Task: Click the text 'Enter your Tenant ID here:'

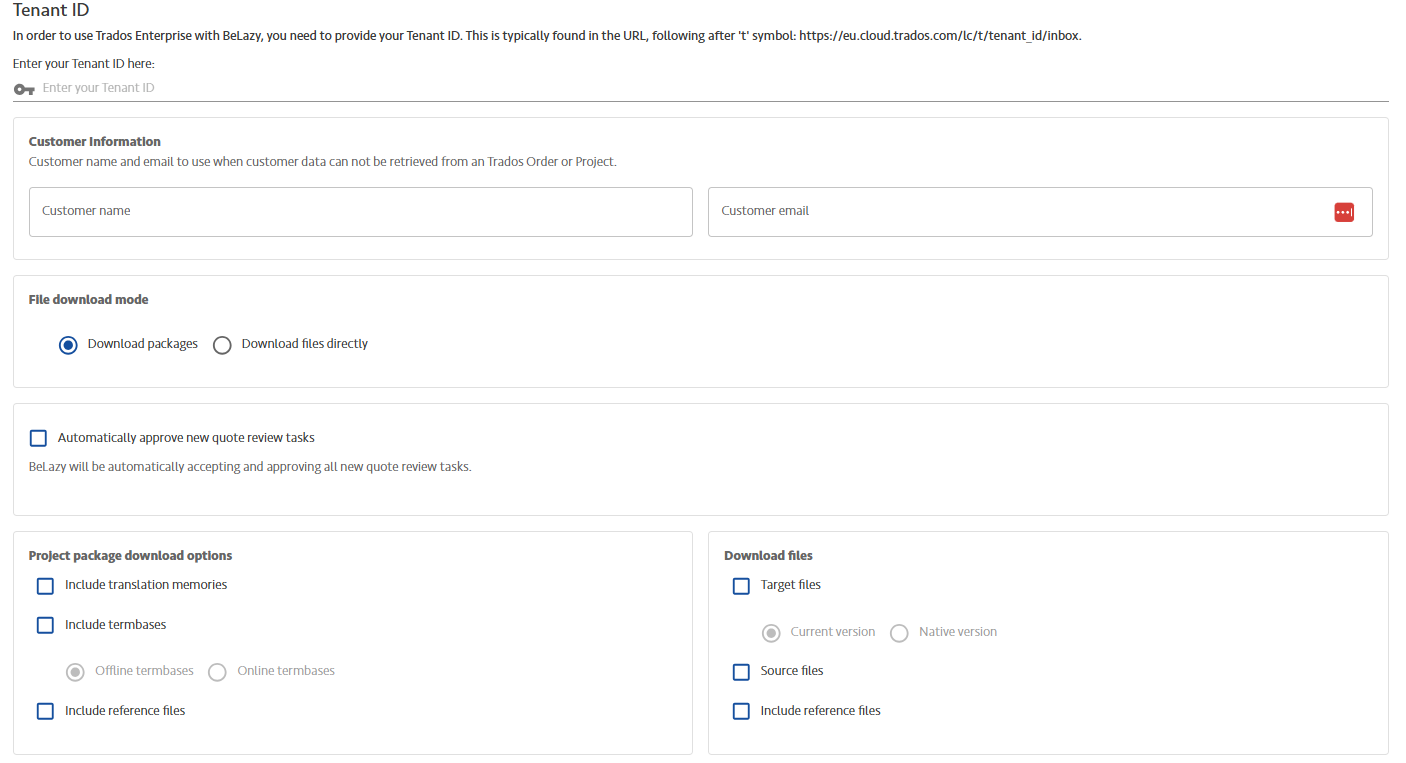Action: (84, 64)
